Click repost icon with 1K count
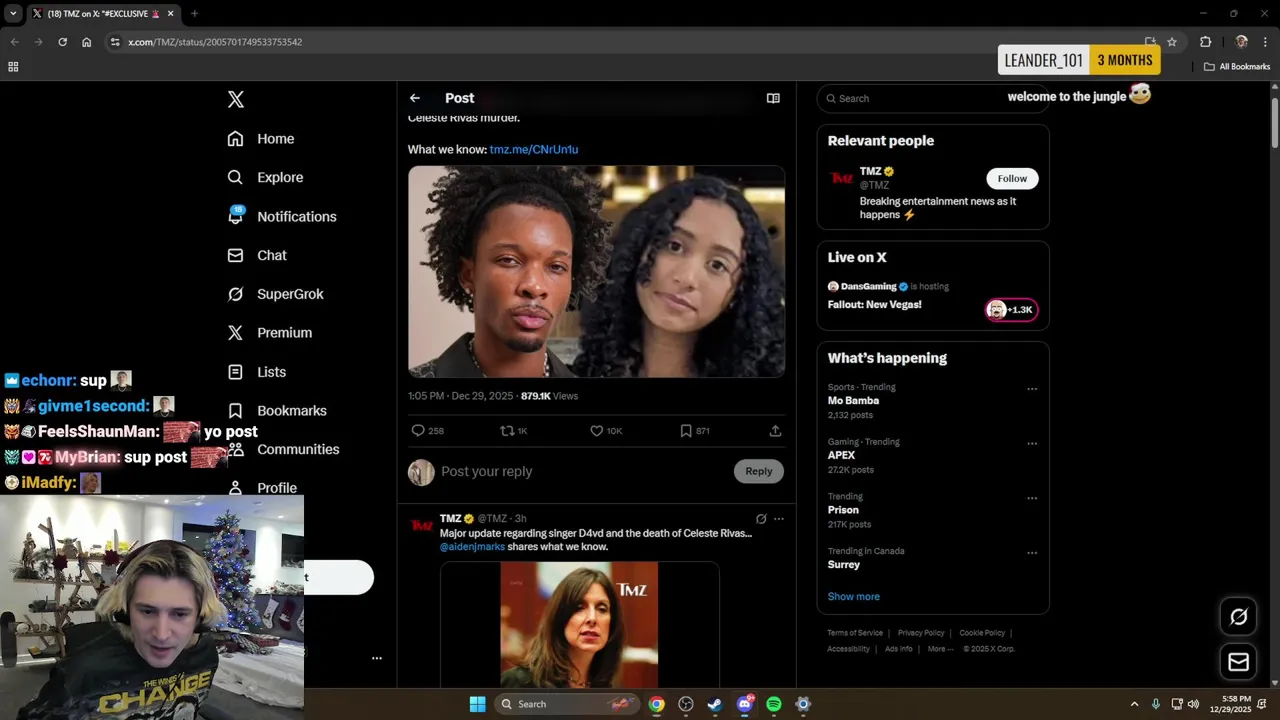Viewport: 1280px width, 720px height. [x=507, y=431]
